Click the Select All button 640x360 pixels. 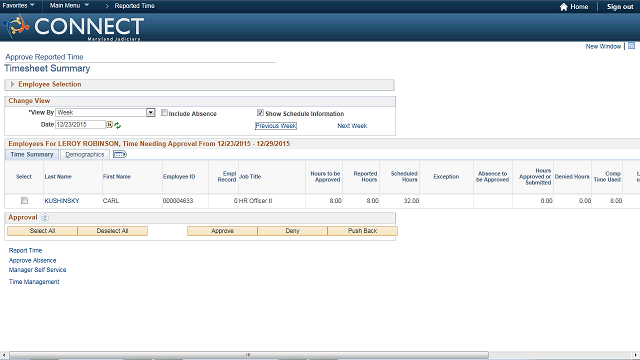point(42,231)
